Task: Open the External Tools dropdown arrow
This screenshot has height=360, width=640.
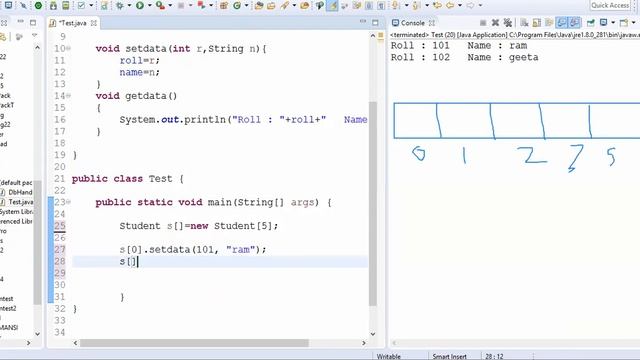Action: click(211, 5)
